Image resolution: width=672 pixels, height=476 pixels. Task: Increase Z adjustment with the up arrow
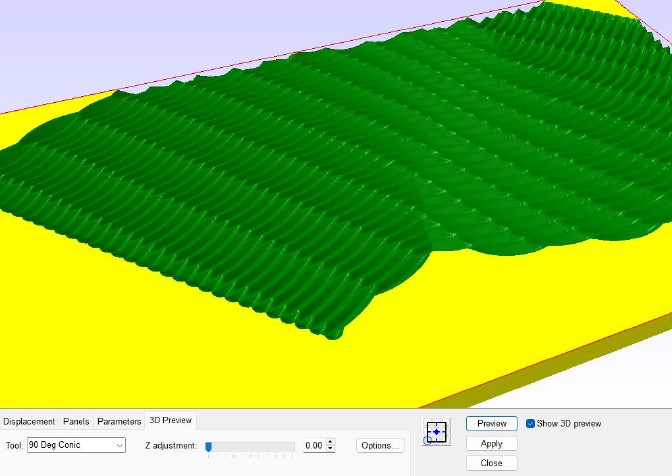[331, 442]
